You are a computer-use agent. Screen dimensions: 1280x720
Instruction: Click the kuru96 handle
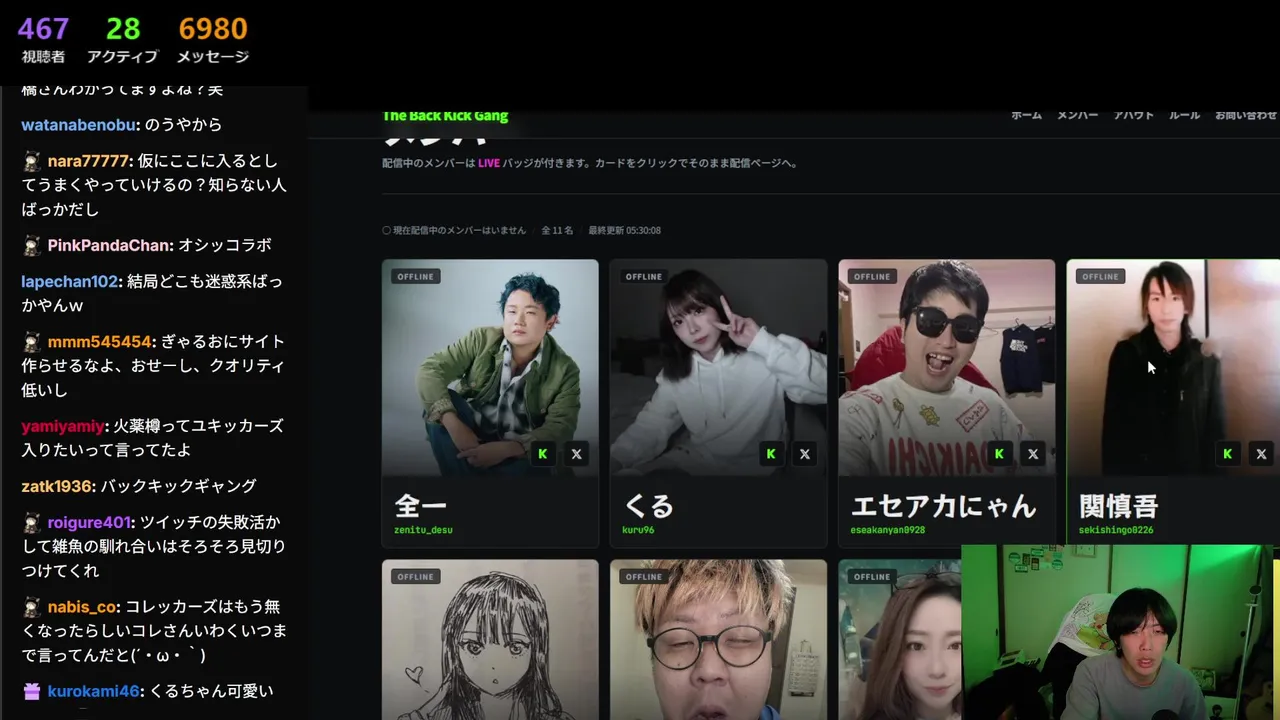[638, 530]
